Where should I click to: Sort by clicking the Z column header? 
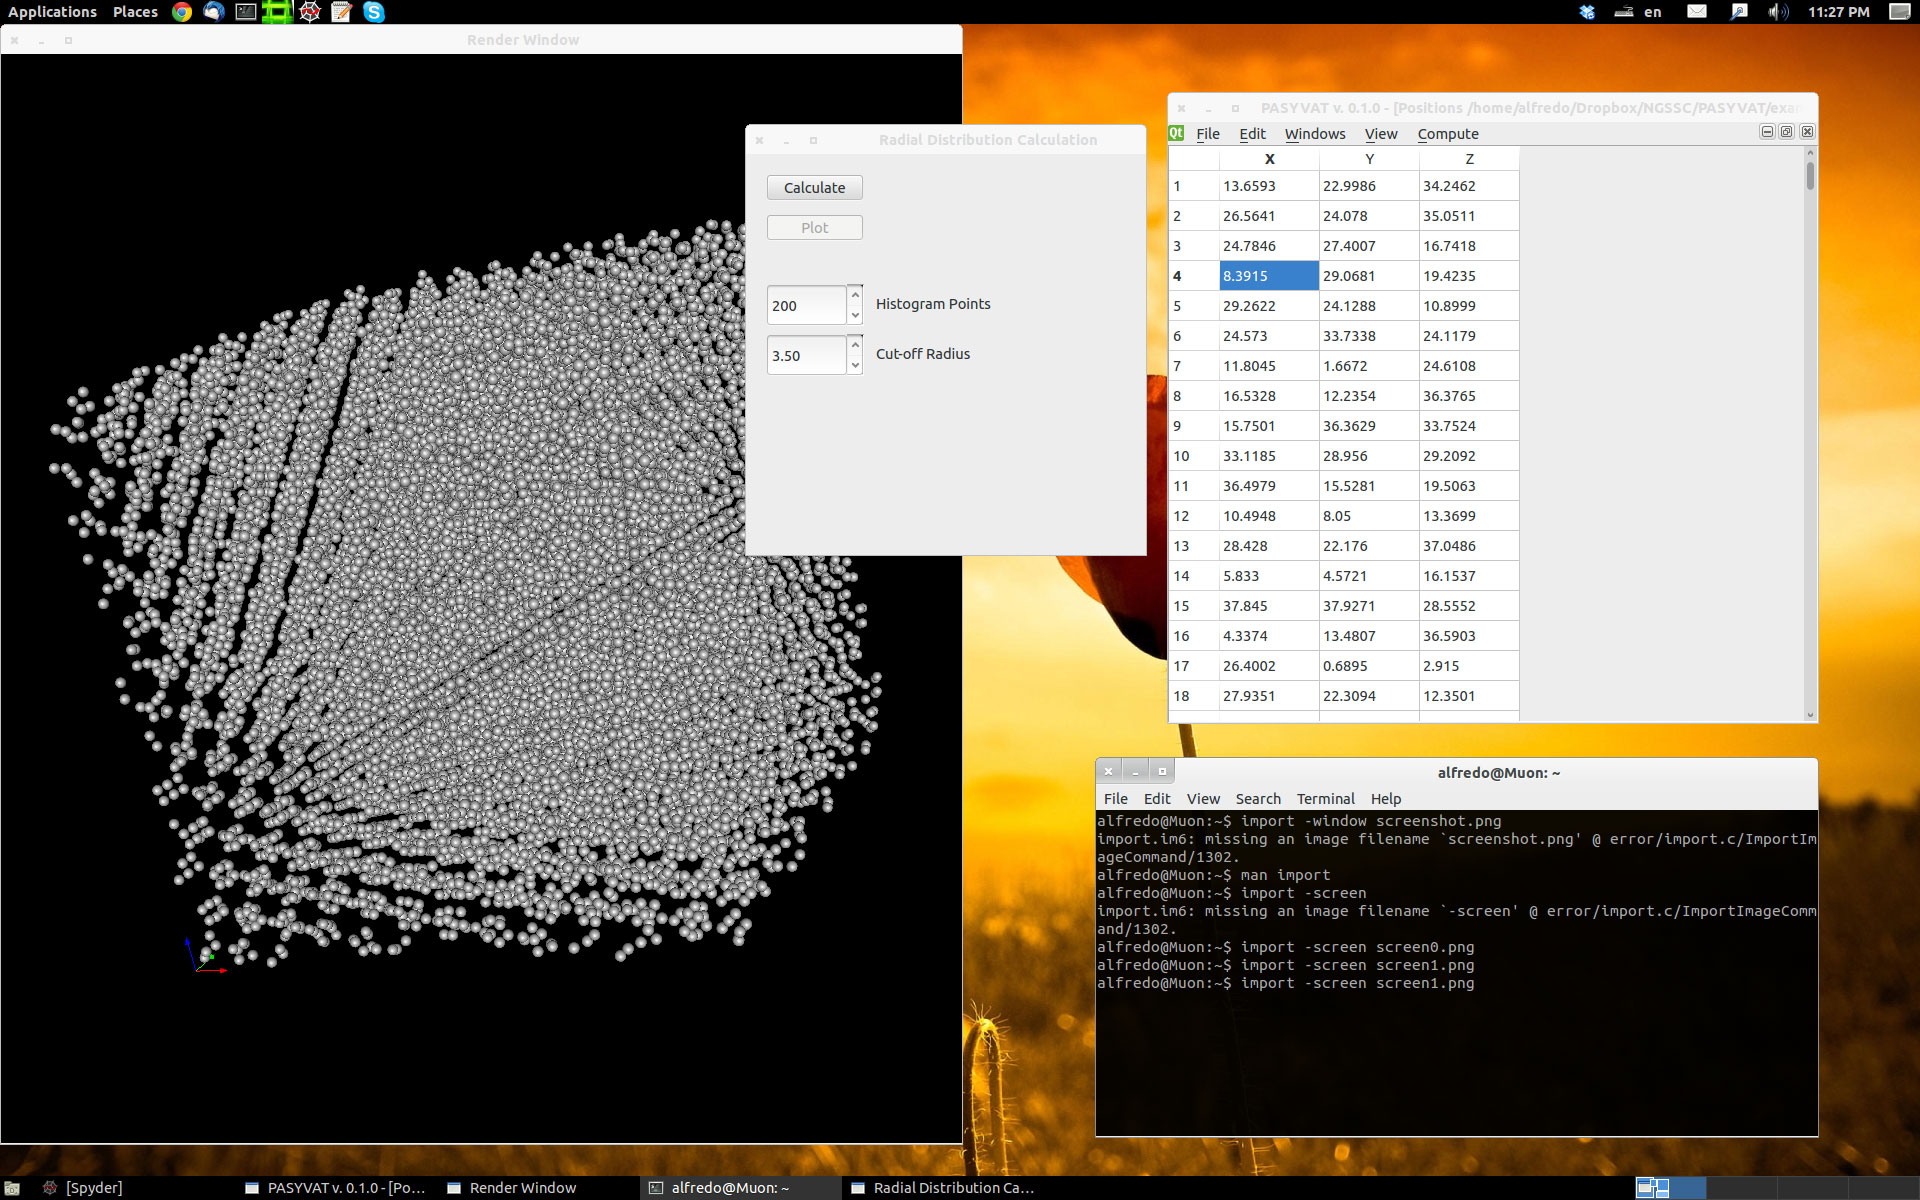[1468, 159]
